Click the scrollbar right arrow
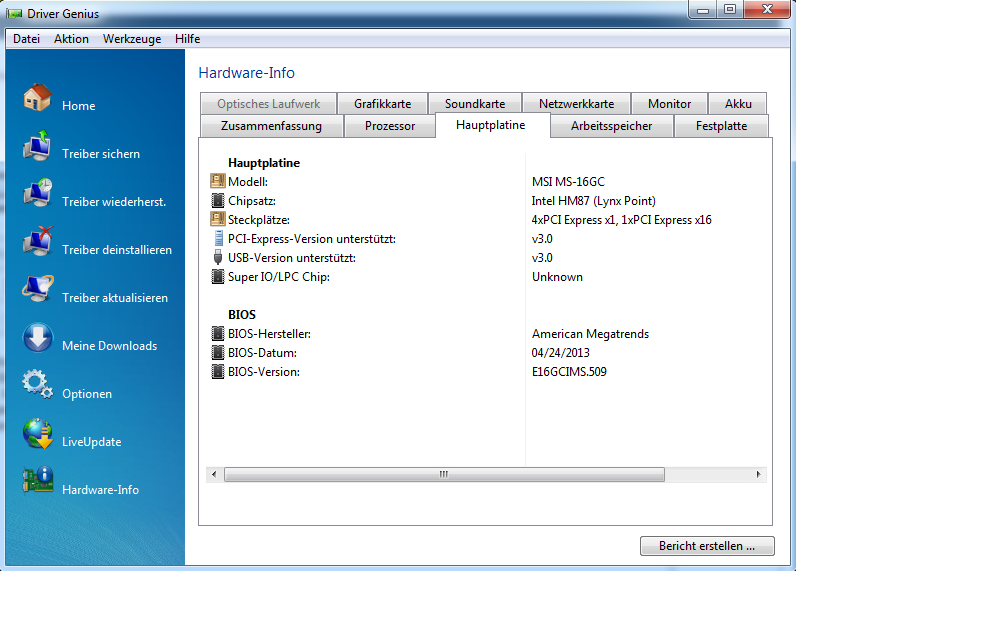 (x=759, y=474)
